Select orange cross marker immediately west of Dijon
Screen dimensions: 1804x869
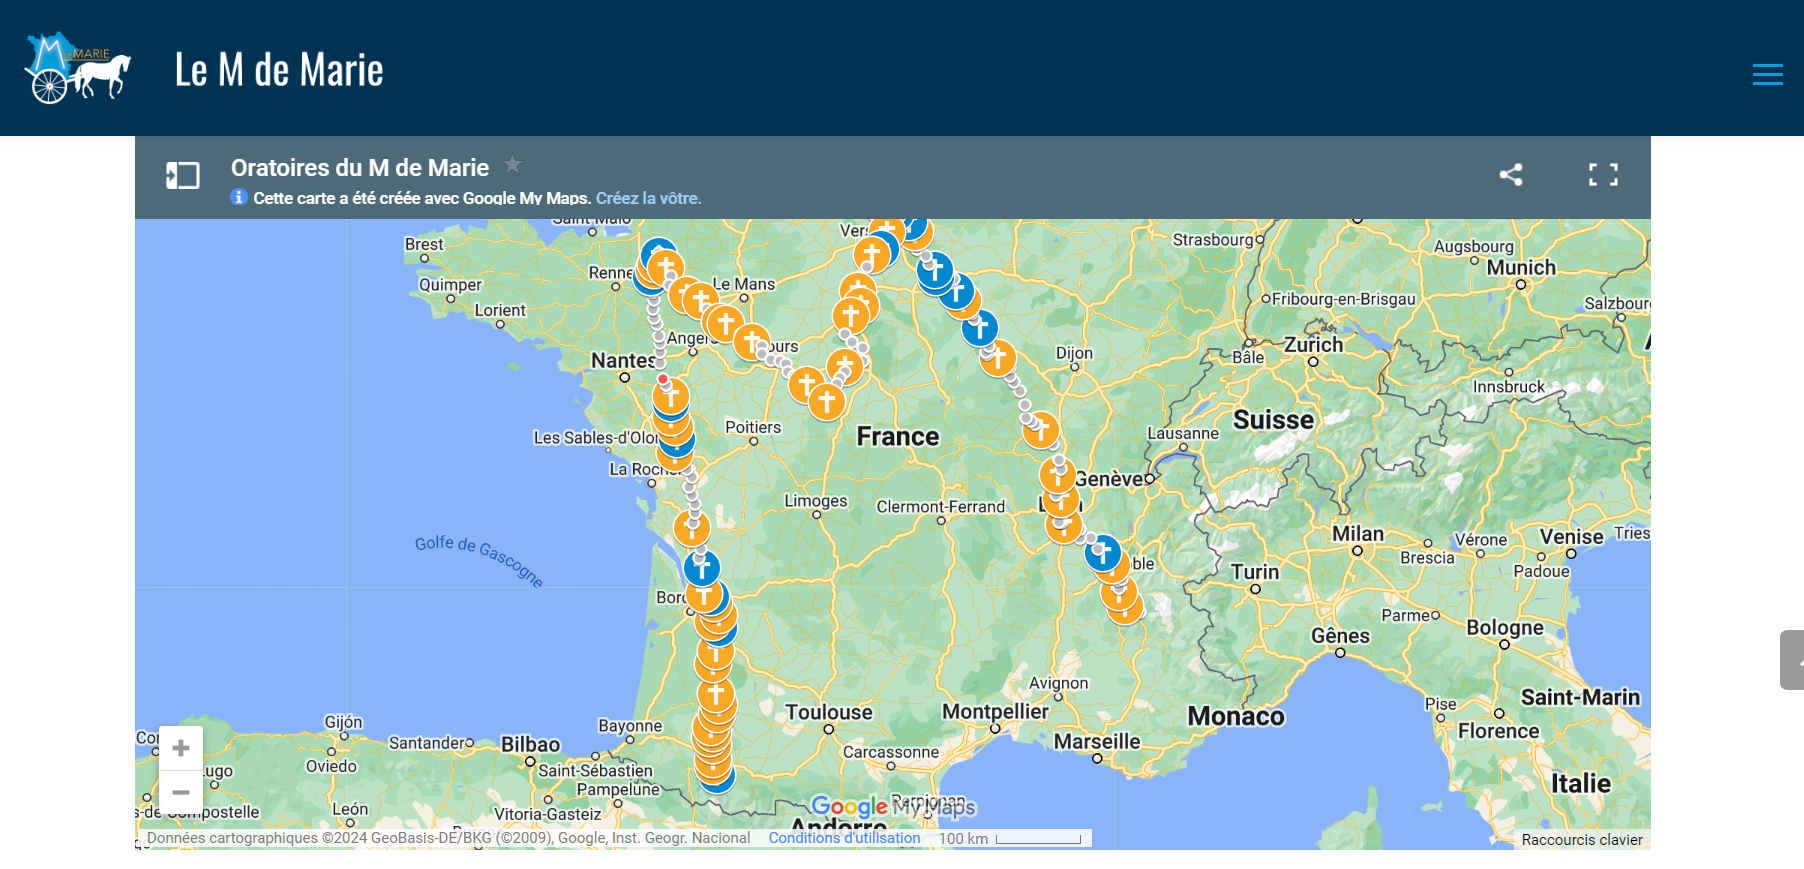click(x=997, y=357)
